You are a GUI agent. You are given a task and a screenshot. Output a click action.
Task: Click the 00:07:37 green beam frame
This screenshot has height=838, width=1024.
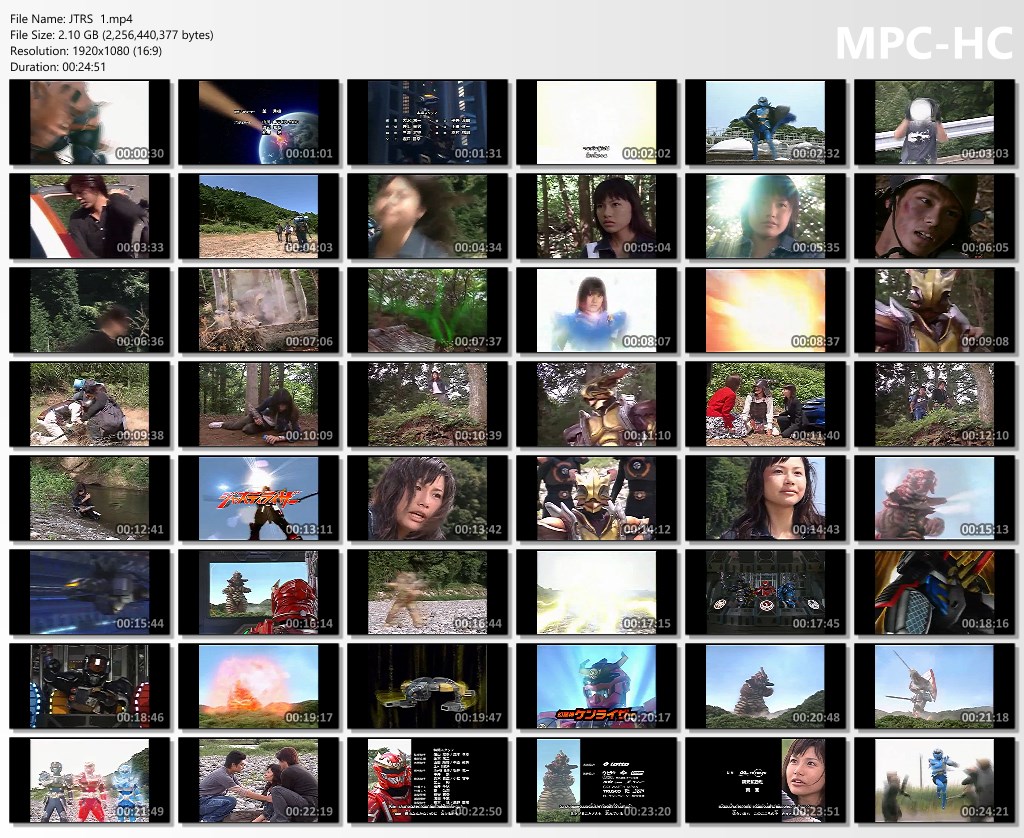428,310
